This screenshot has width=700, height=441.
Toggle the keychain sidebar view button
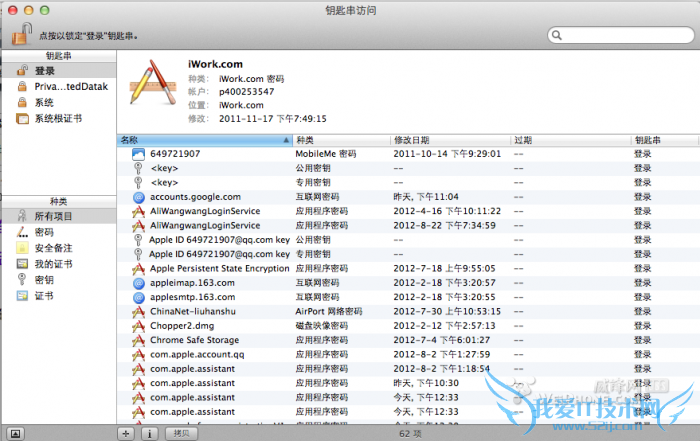(x=15, y=433)
